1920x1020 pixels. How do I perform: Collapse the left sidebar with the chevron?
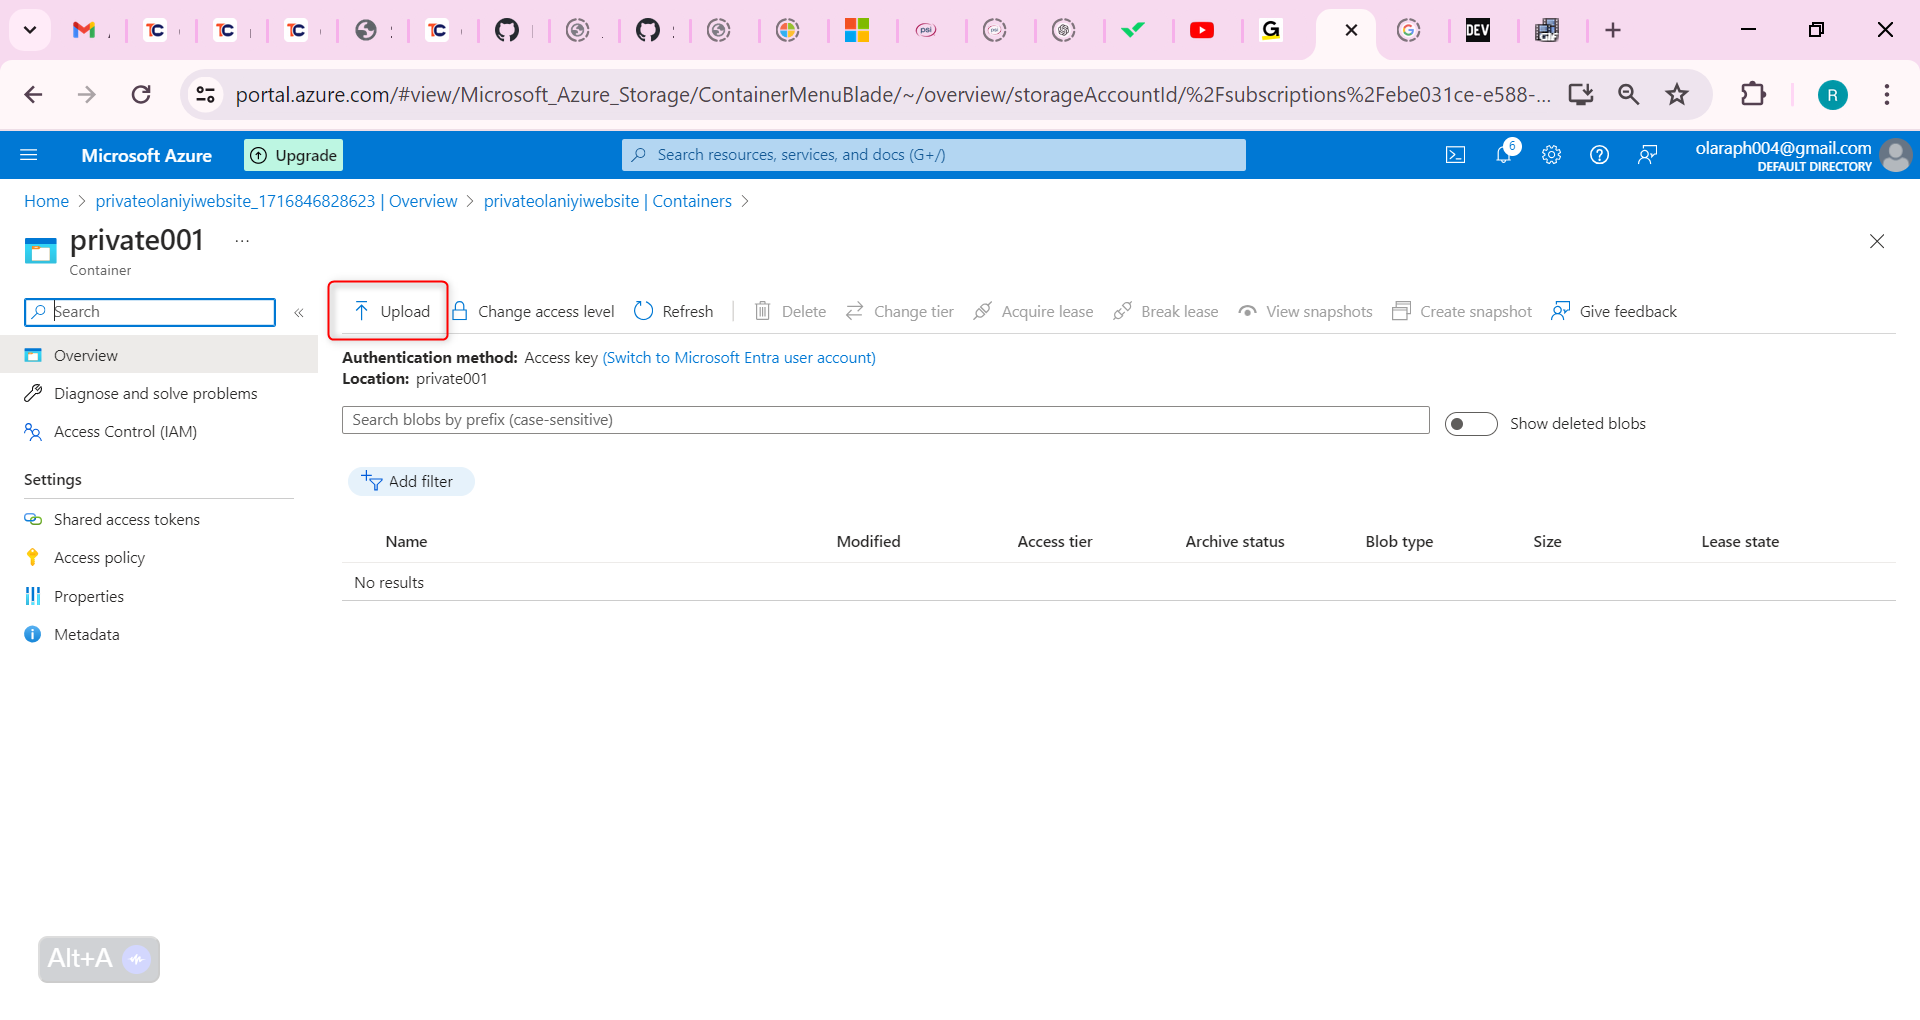point(298,312)
